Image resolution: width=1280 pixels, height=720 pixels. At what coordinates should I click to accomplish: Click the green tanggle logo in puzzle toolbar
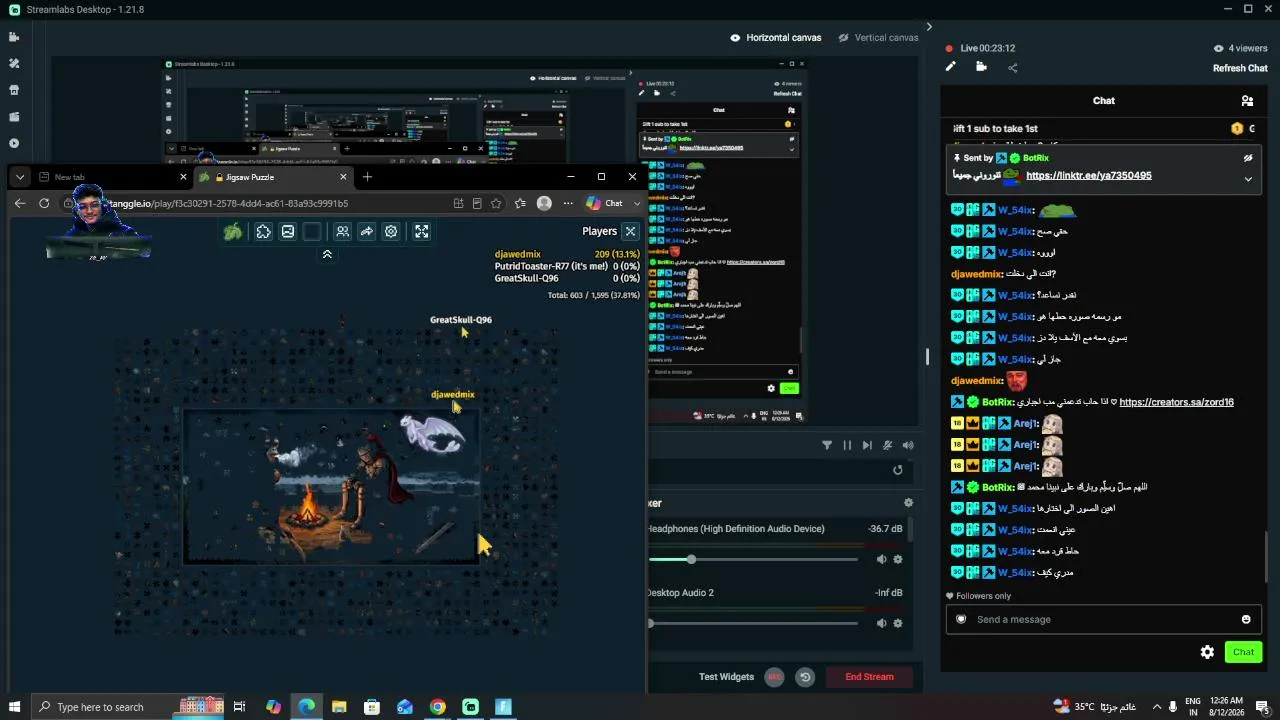(233, 232)
